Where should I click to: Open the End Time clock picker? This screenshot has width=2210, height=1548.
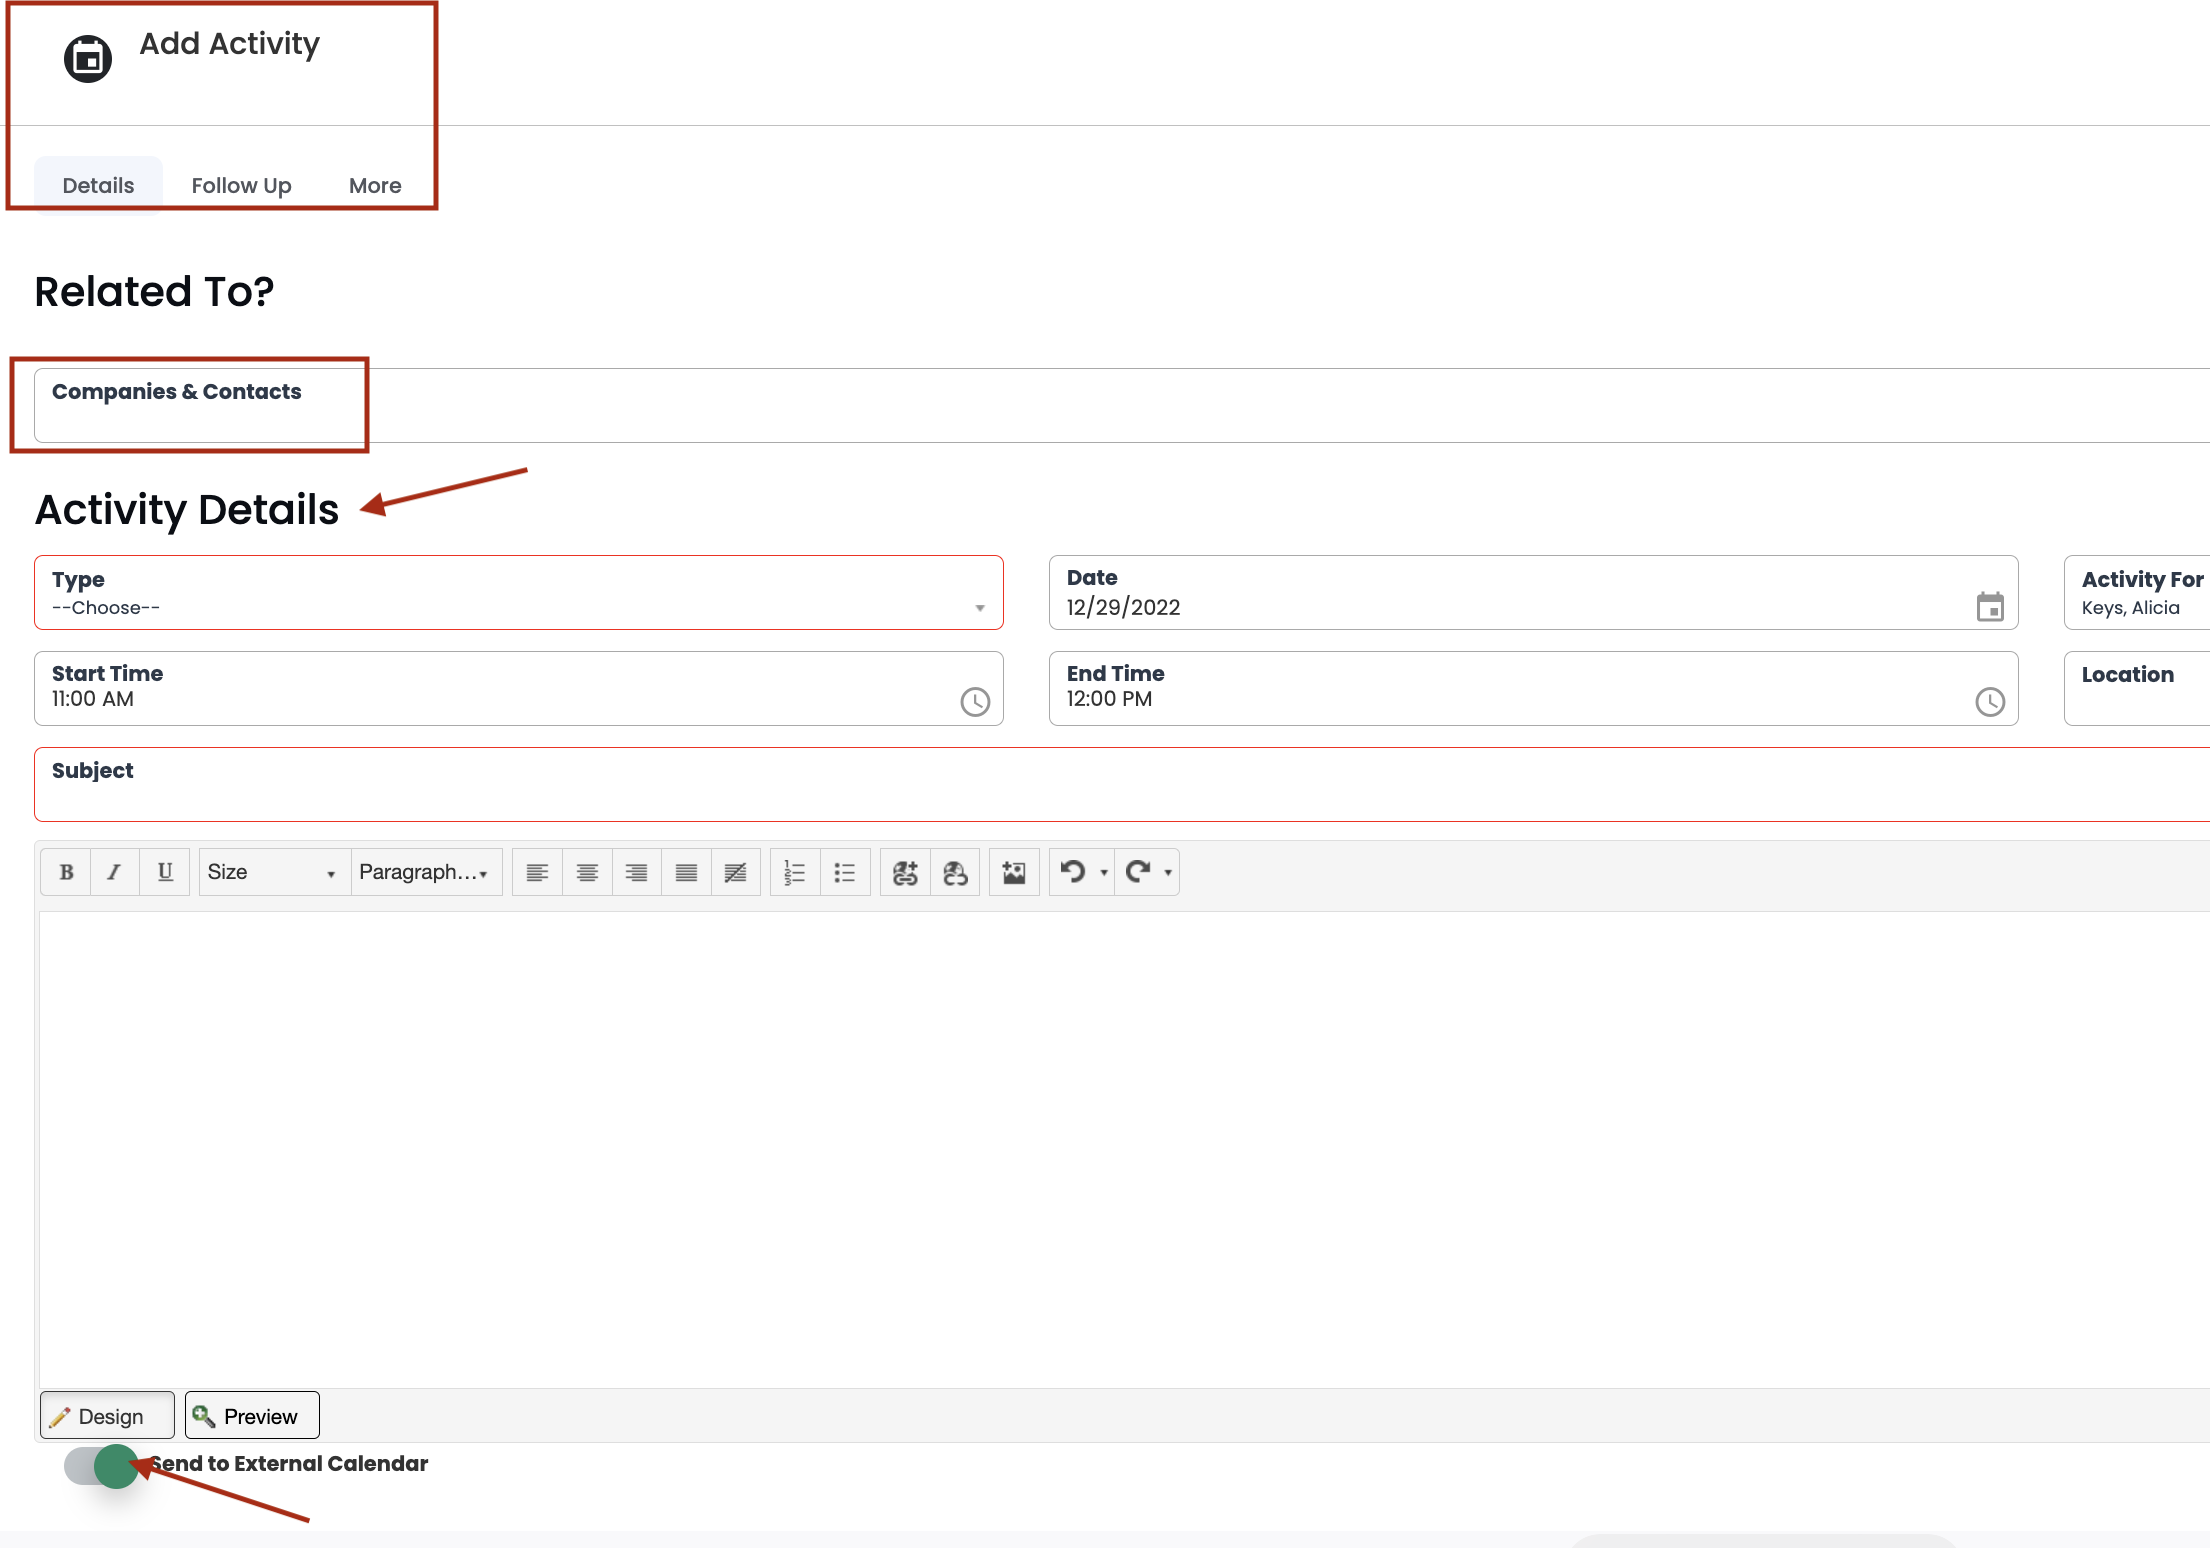click(1990, 702)
